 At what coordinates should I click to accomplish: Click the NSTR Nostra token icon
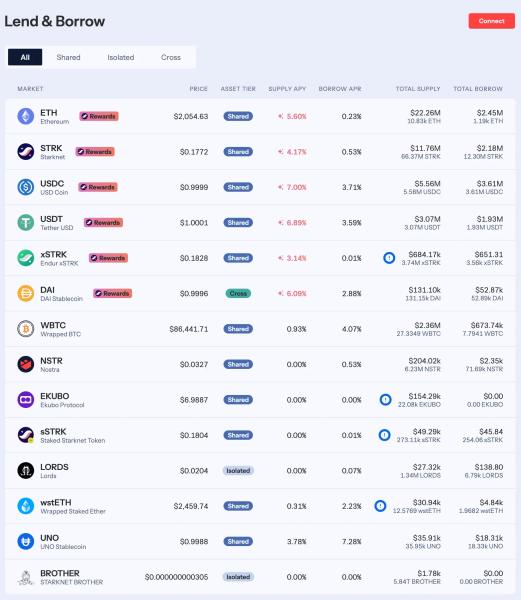pos(26,364)
